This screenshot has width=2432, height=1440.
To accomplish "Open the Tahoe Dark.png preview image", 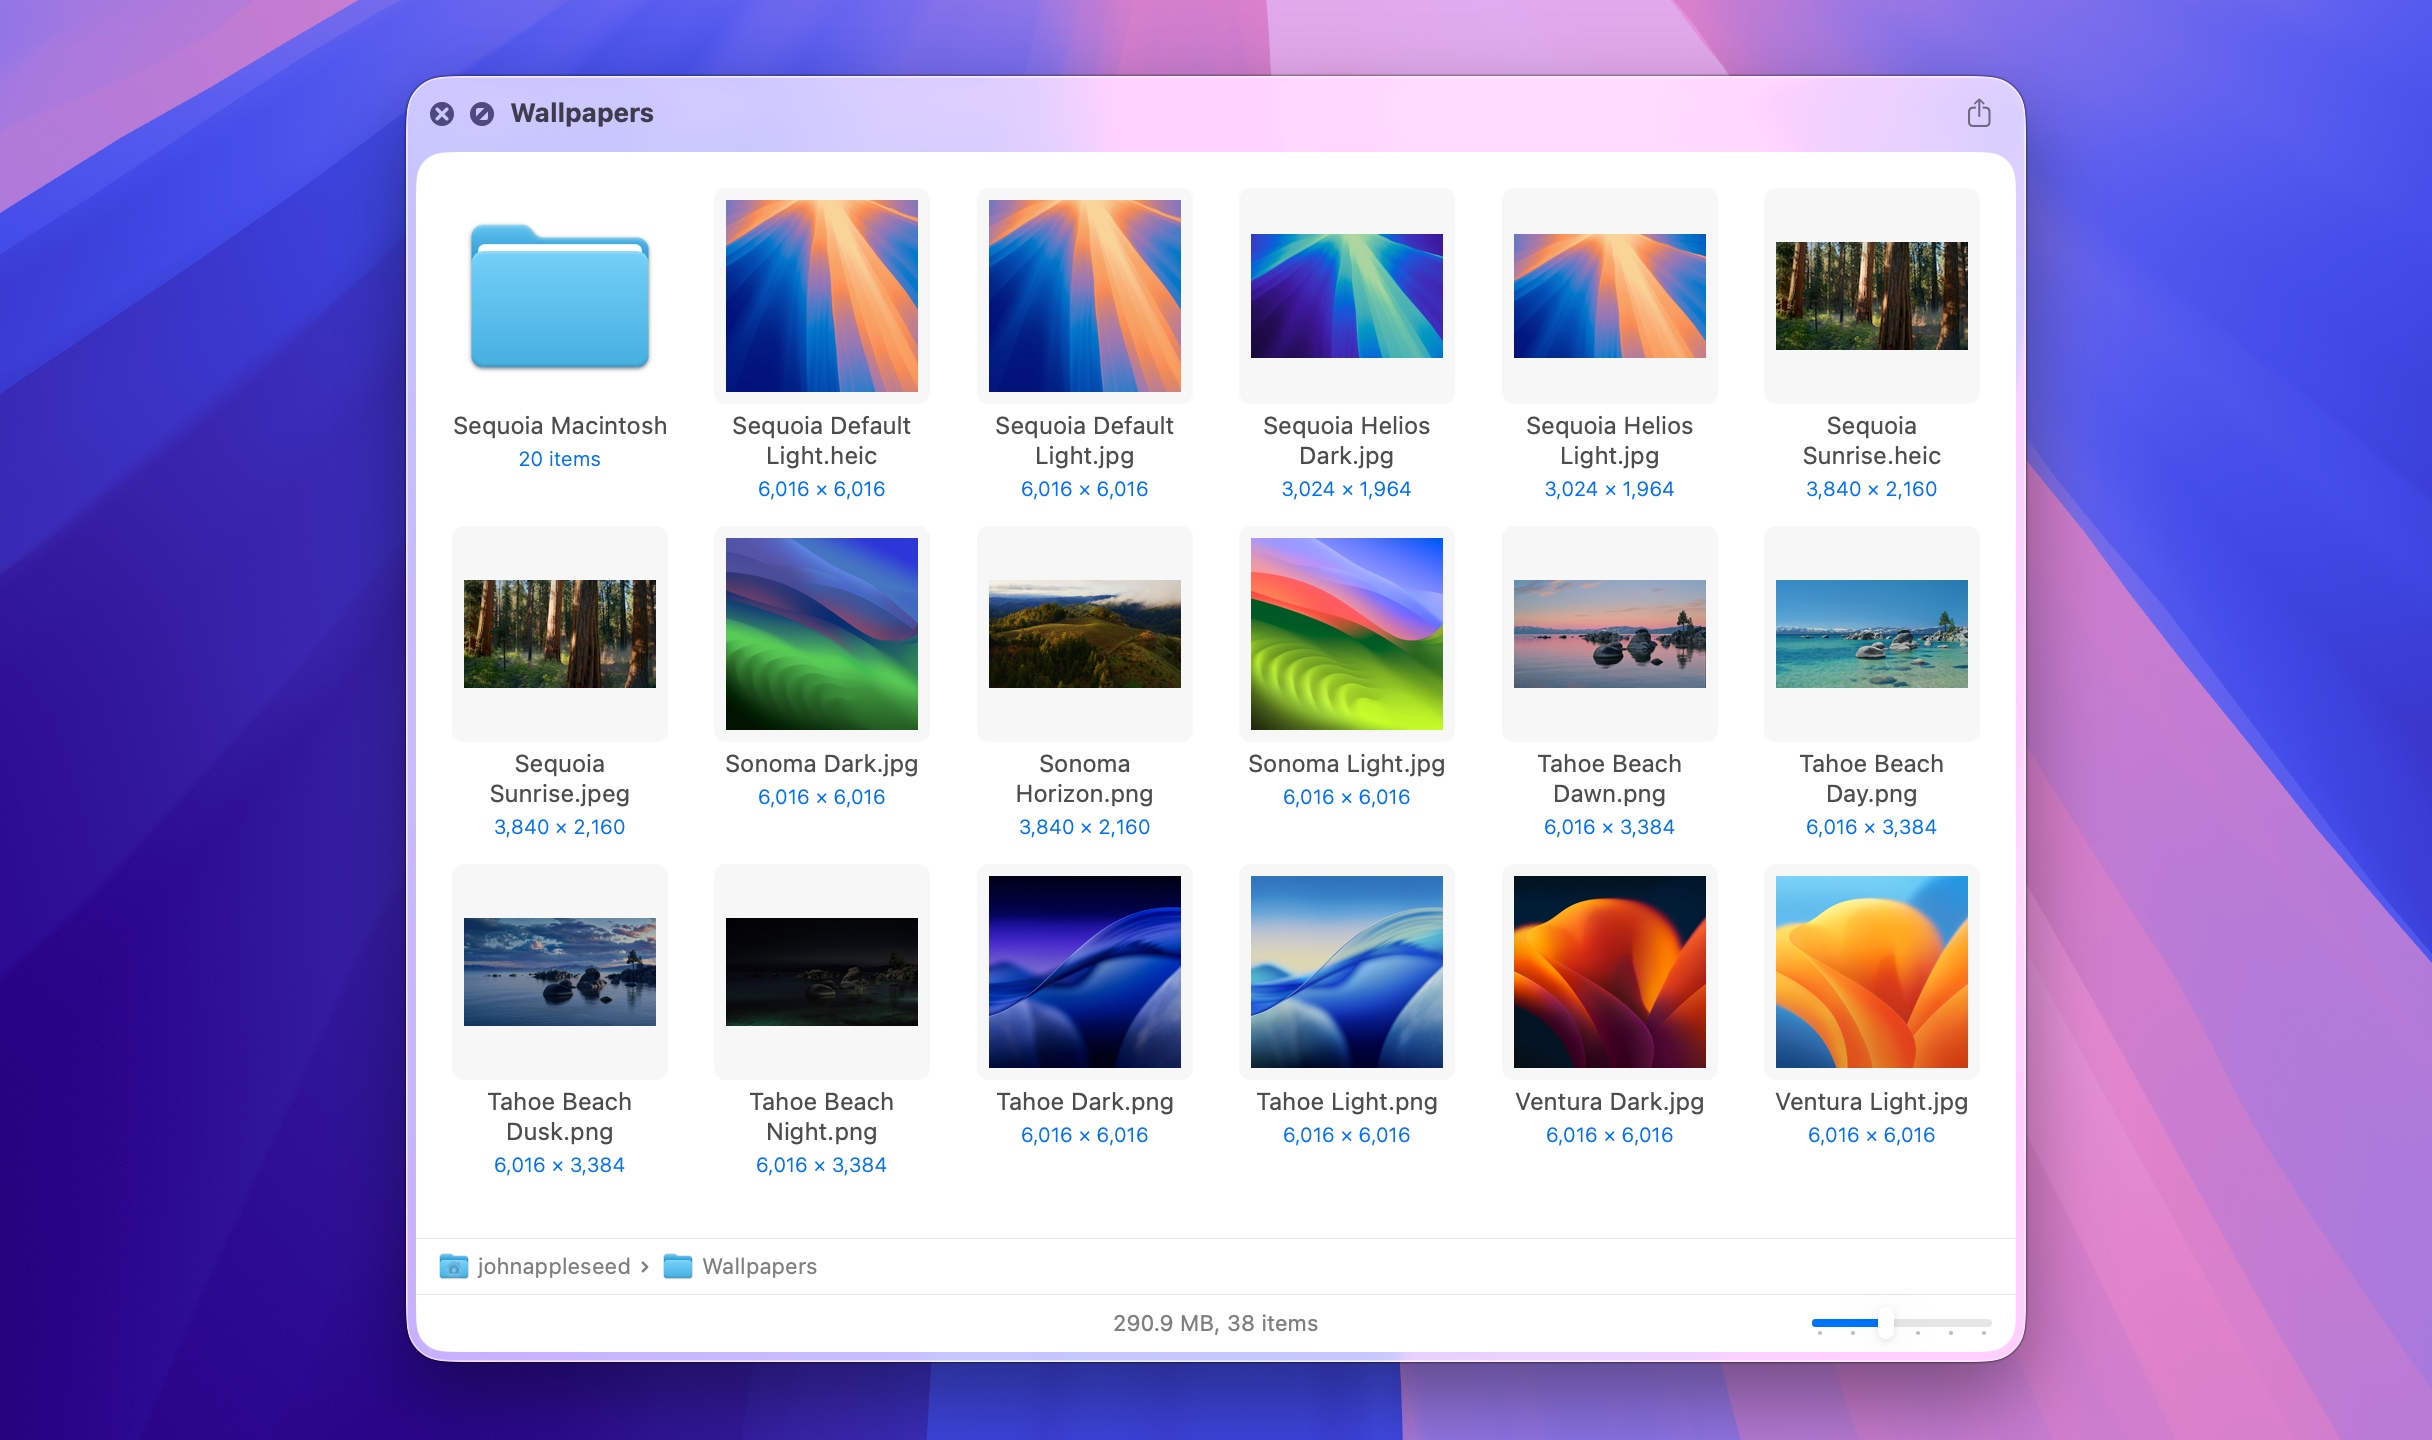I will (1084, 971).
